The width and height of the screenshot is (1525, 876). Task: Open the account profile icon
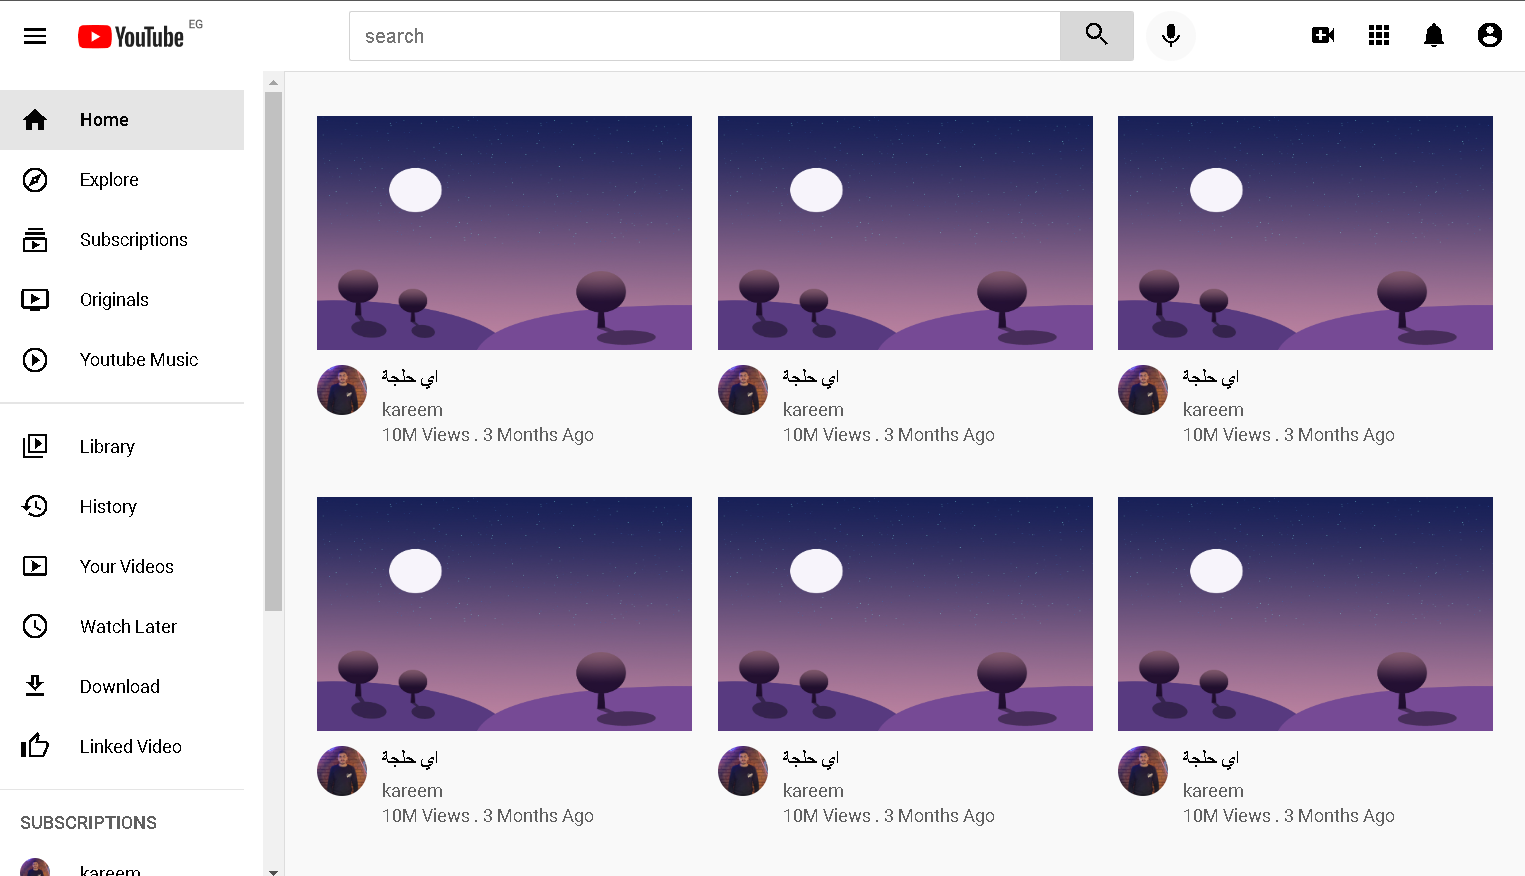[x=1490, y=36]
